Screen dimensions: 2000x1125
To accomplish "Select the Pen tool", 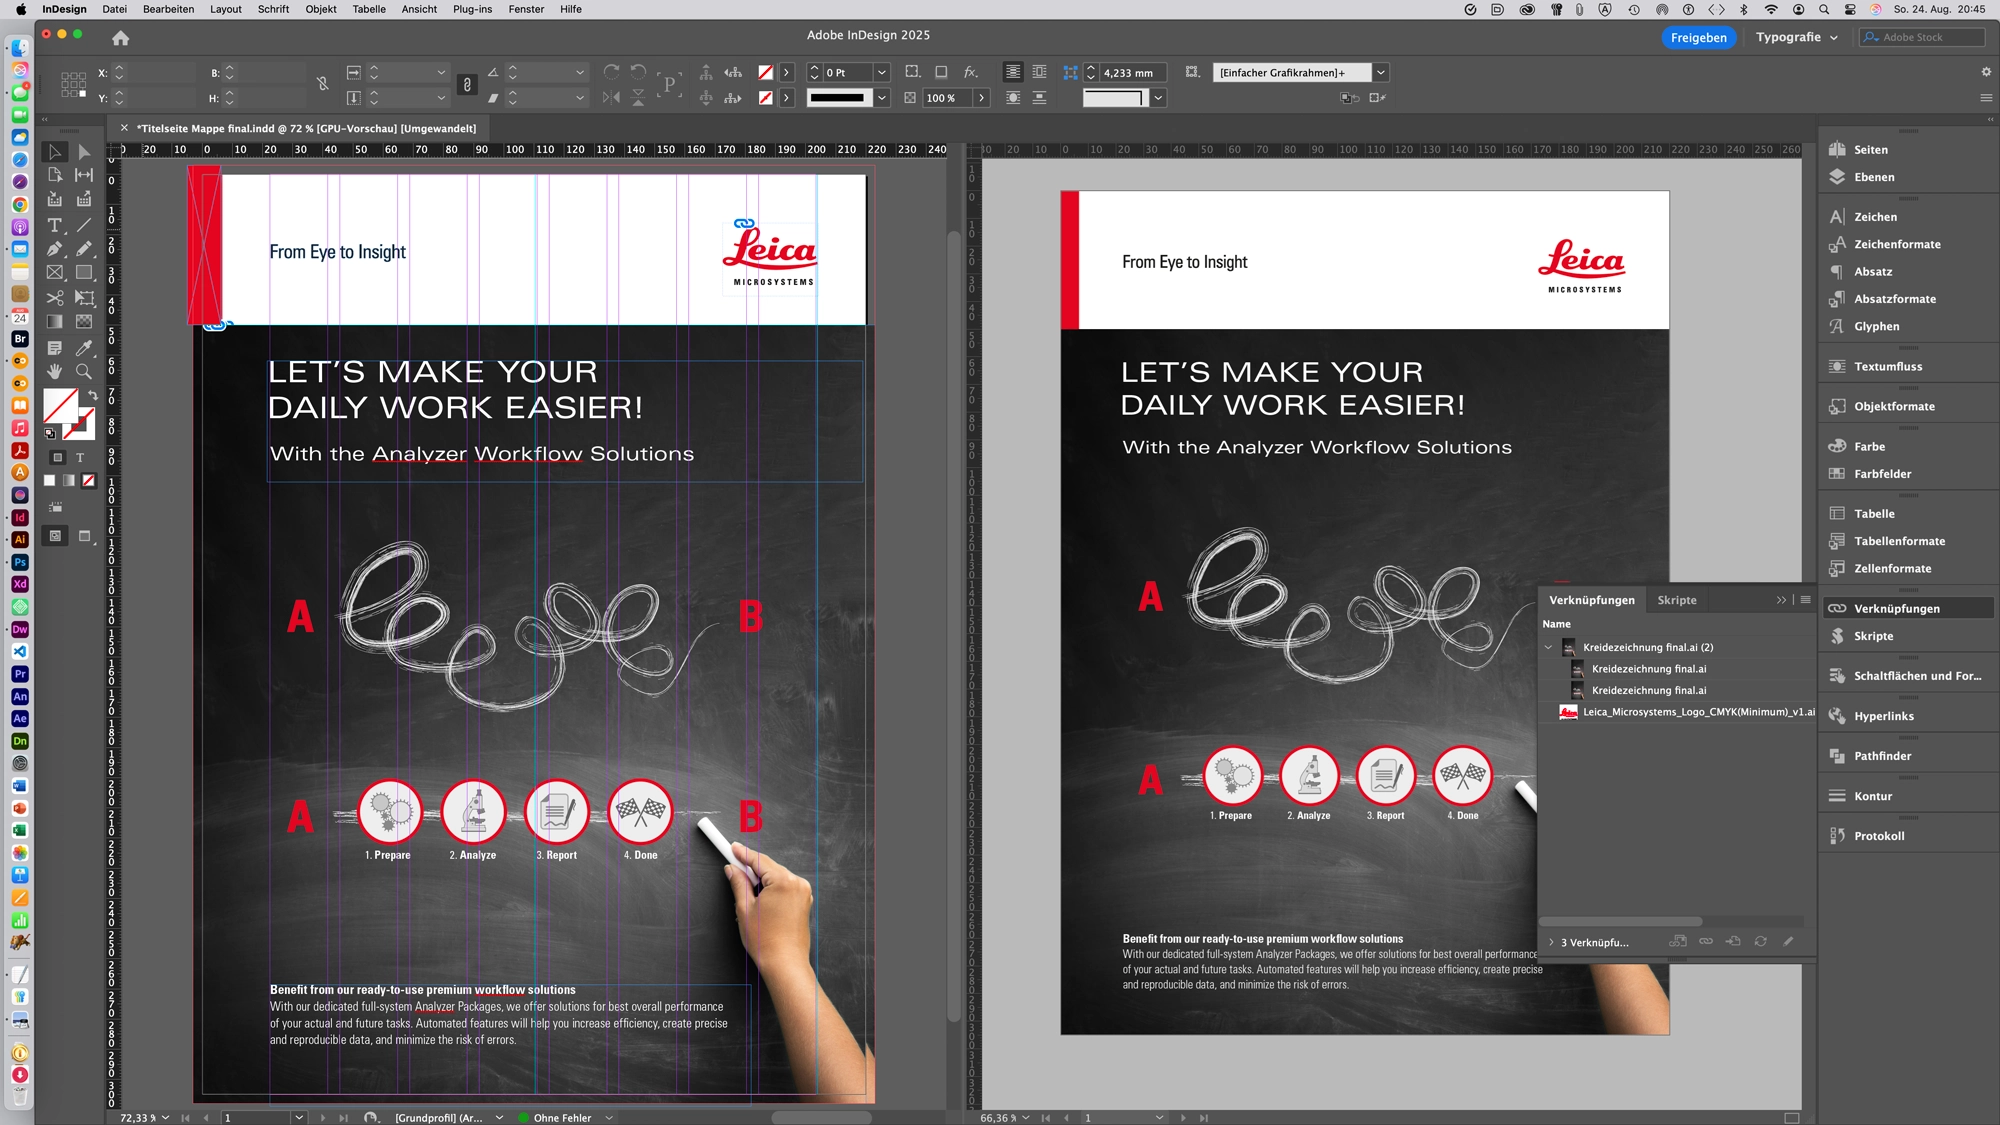I will pyautogui.click(x=55, y=249).
